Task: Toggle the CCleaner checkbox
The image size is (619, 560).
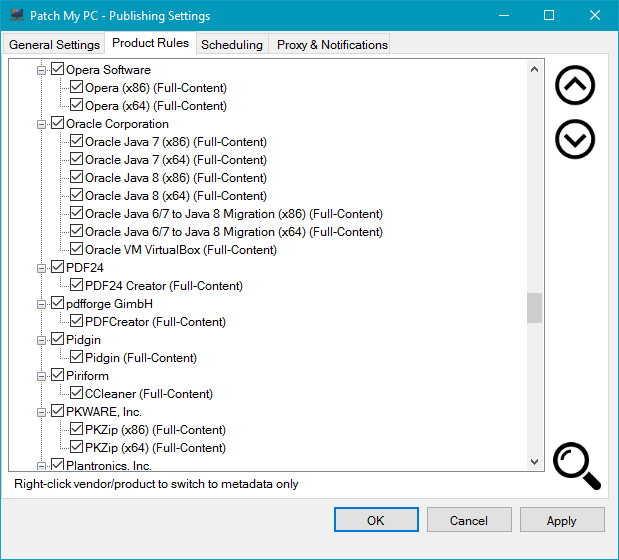Action: click(76, 393)
